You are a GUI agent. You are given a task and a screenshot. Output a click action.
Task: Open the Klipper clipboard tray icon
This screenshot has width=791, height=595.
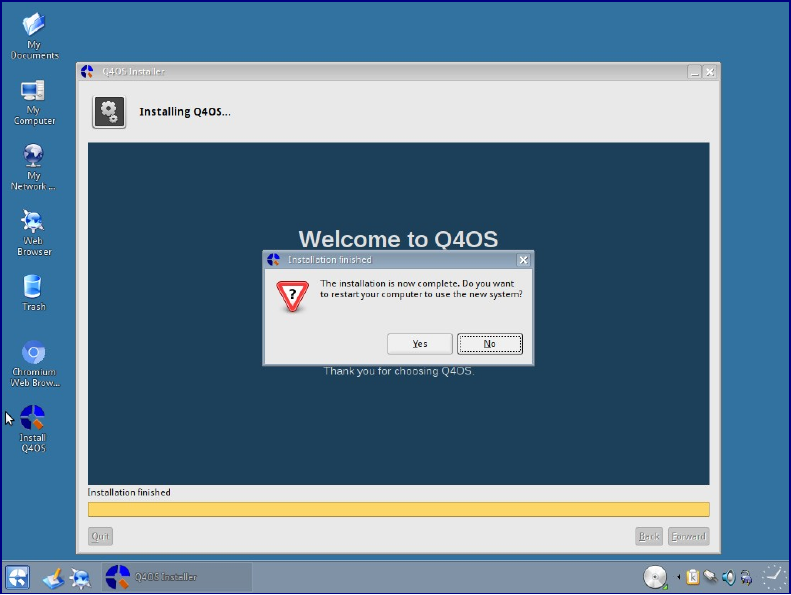click(693, 577)
